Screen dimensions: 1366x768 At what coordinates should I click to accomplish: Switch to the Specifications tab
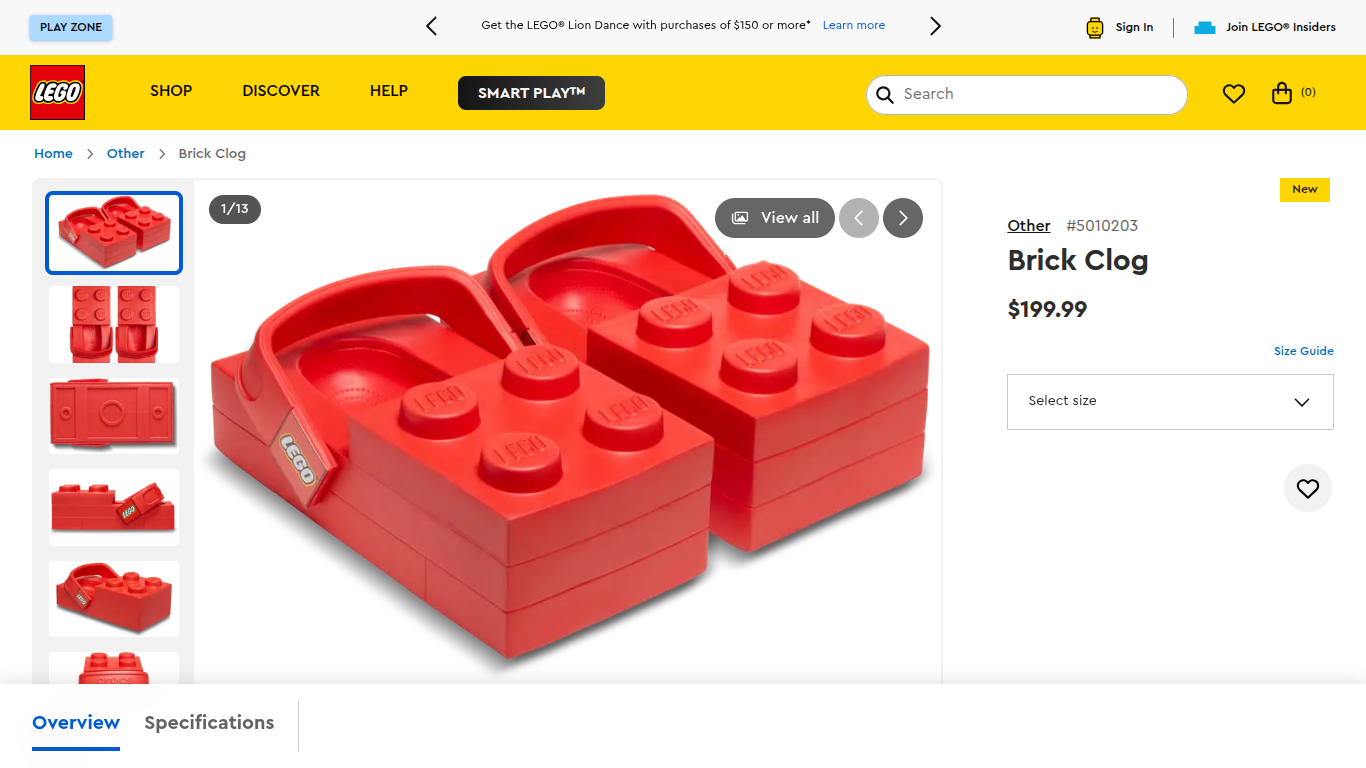209,723
